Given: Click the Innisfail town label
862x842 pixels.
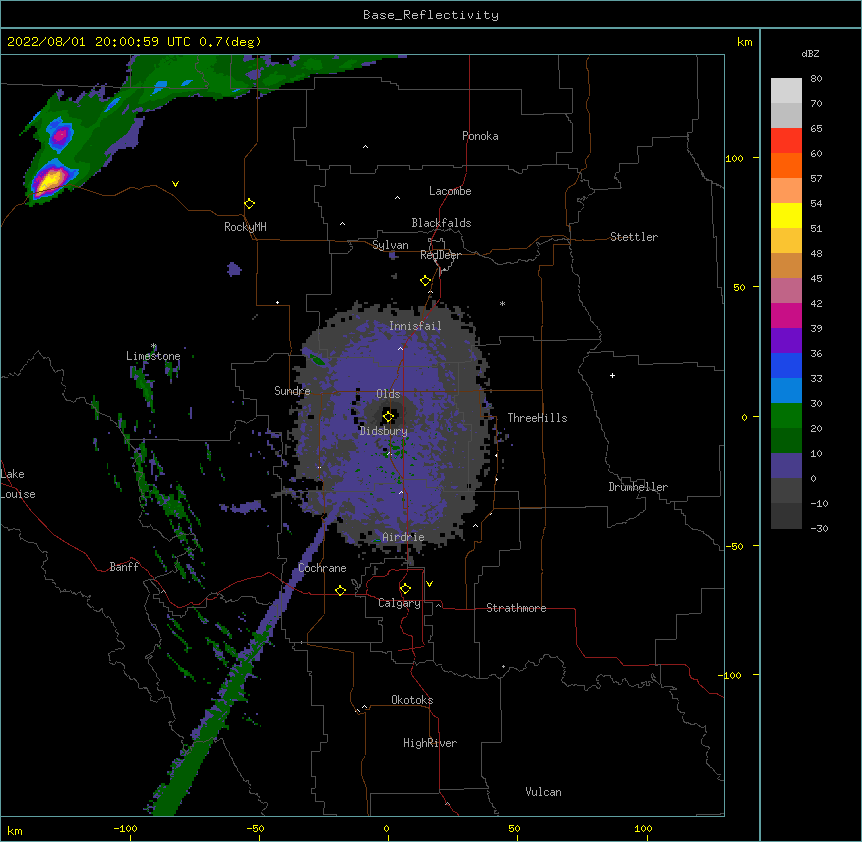Looking at the screenshot, I should 415,326.
